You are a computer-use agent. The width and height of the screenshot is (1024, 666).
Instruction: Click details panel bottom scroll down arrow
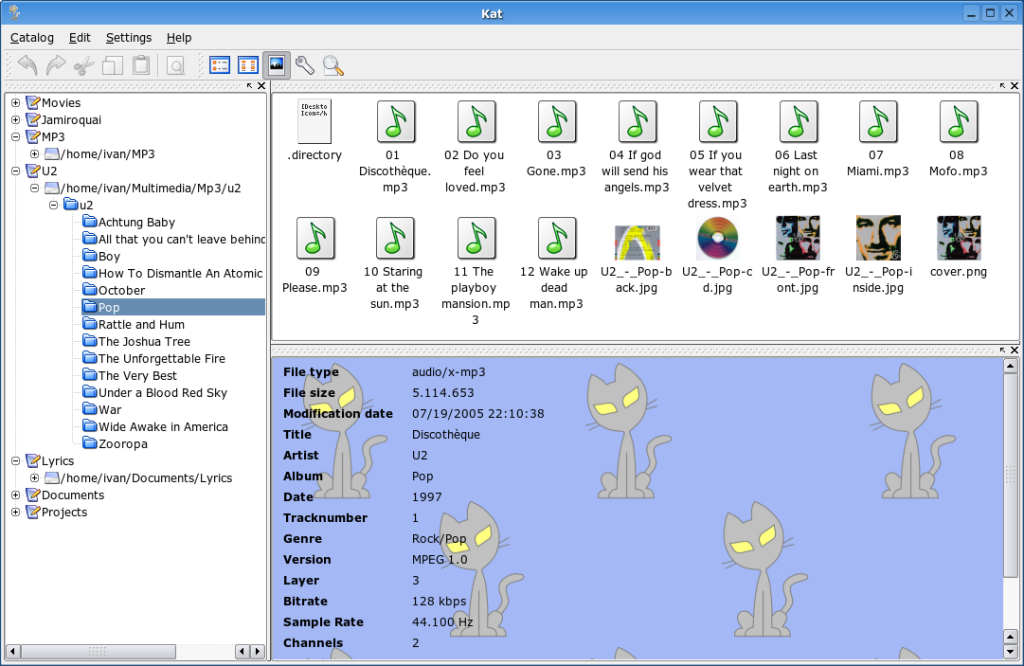(1010, 652)
